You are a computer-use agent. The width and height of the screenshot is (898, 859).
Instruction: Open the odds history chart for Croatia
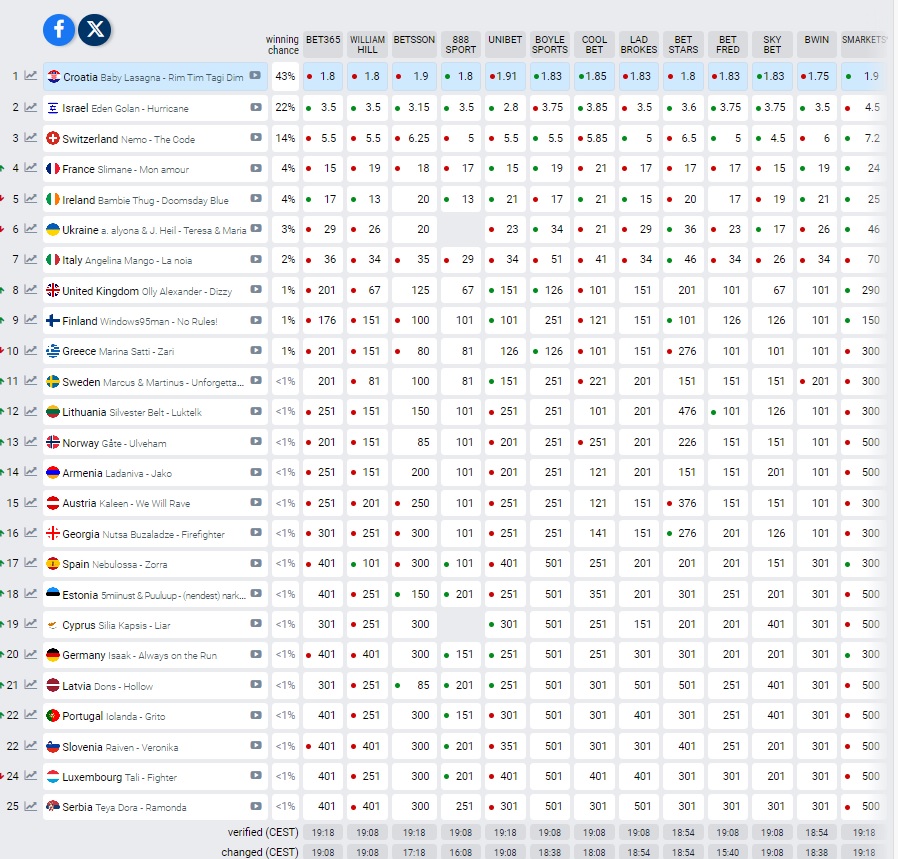[x=31, y=76]
